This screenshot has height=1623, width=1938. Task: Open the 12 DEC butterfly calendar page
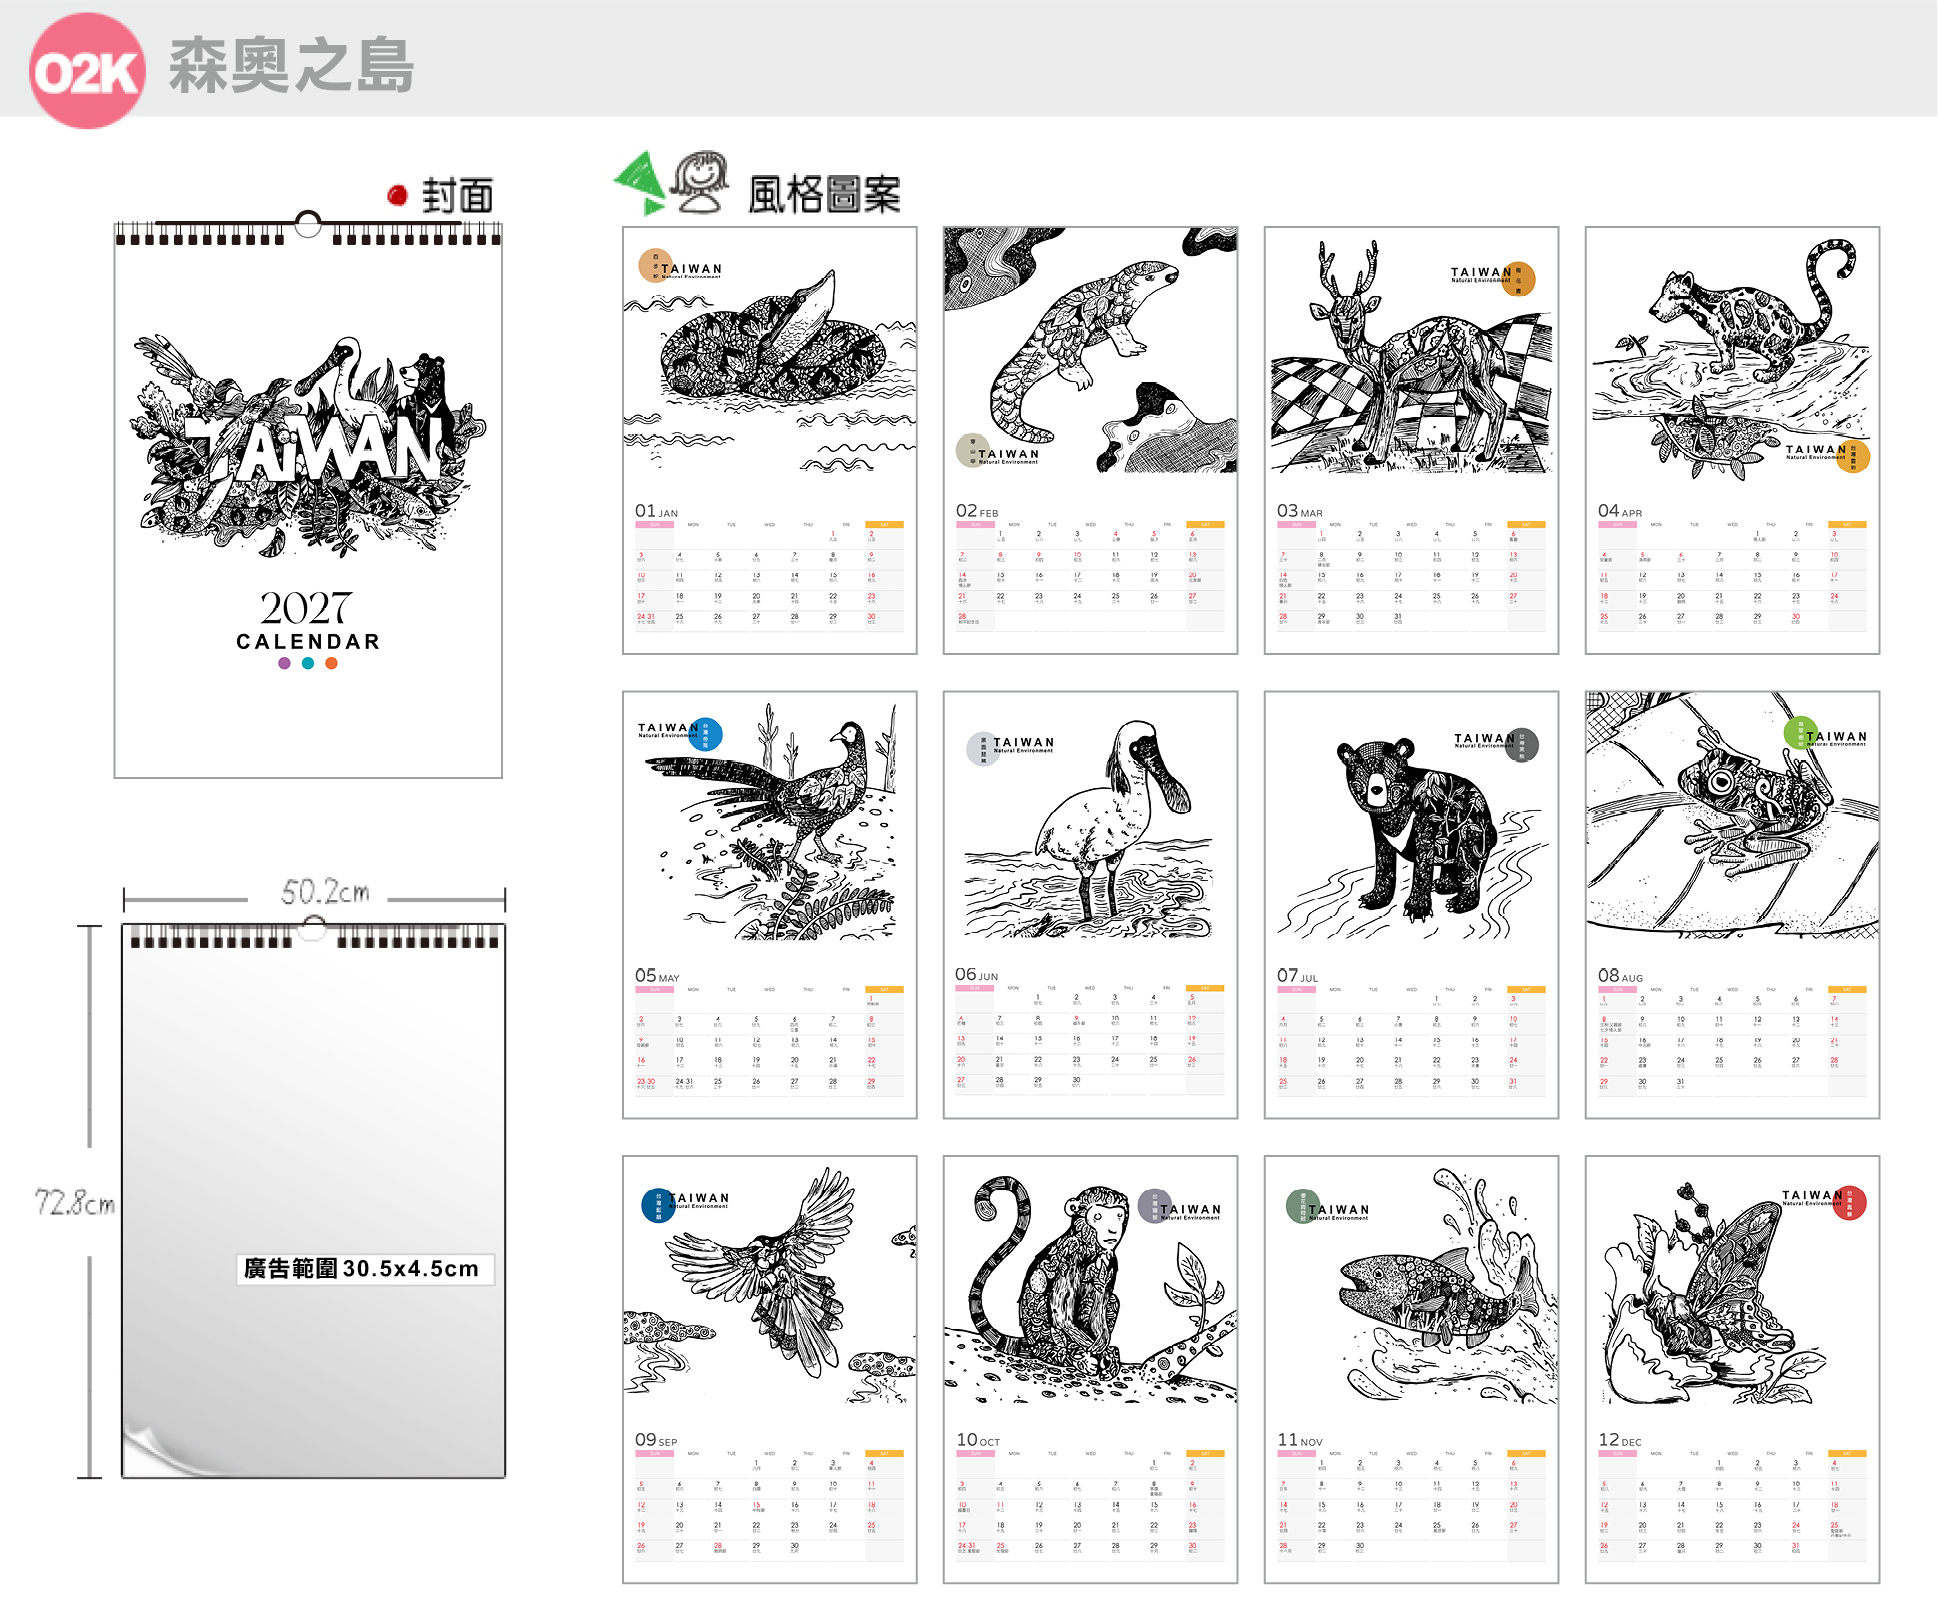point(1733,1370)
